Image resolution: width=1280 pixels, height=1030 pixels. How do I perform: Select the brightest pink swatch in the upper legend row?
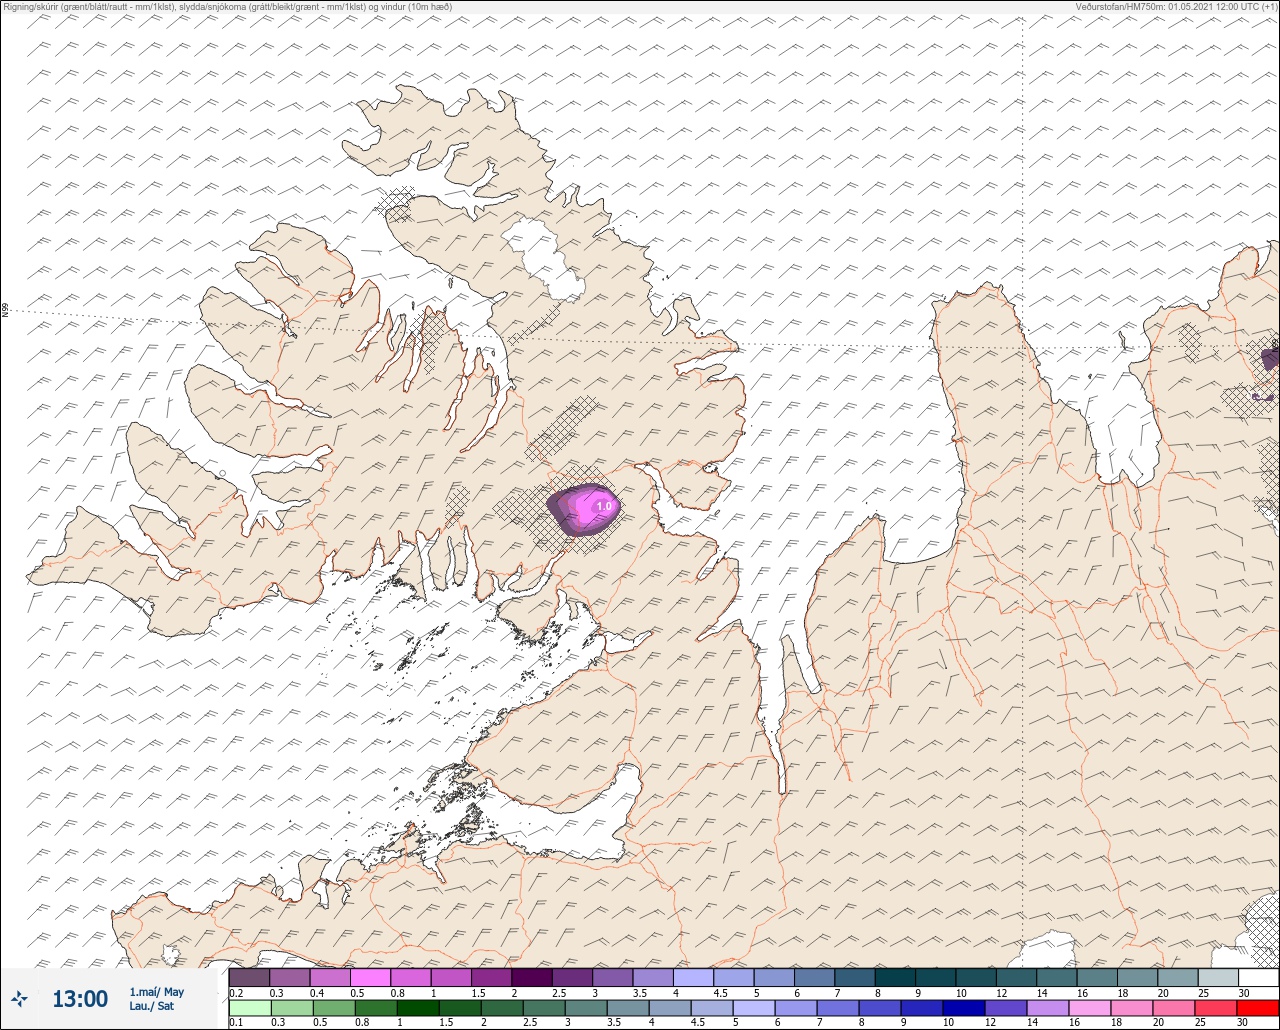[x=370, y=977]
